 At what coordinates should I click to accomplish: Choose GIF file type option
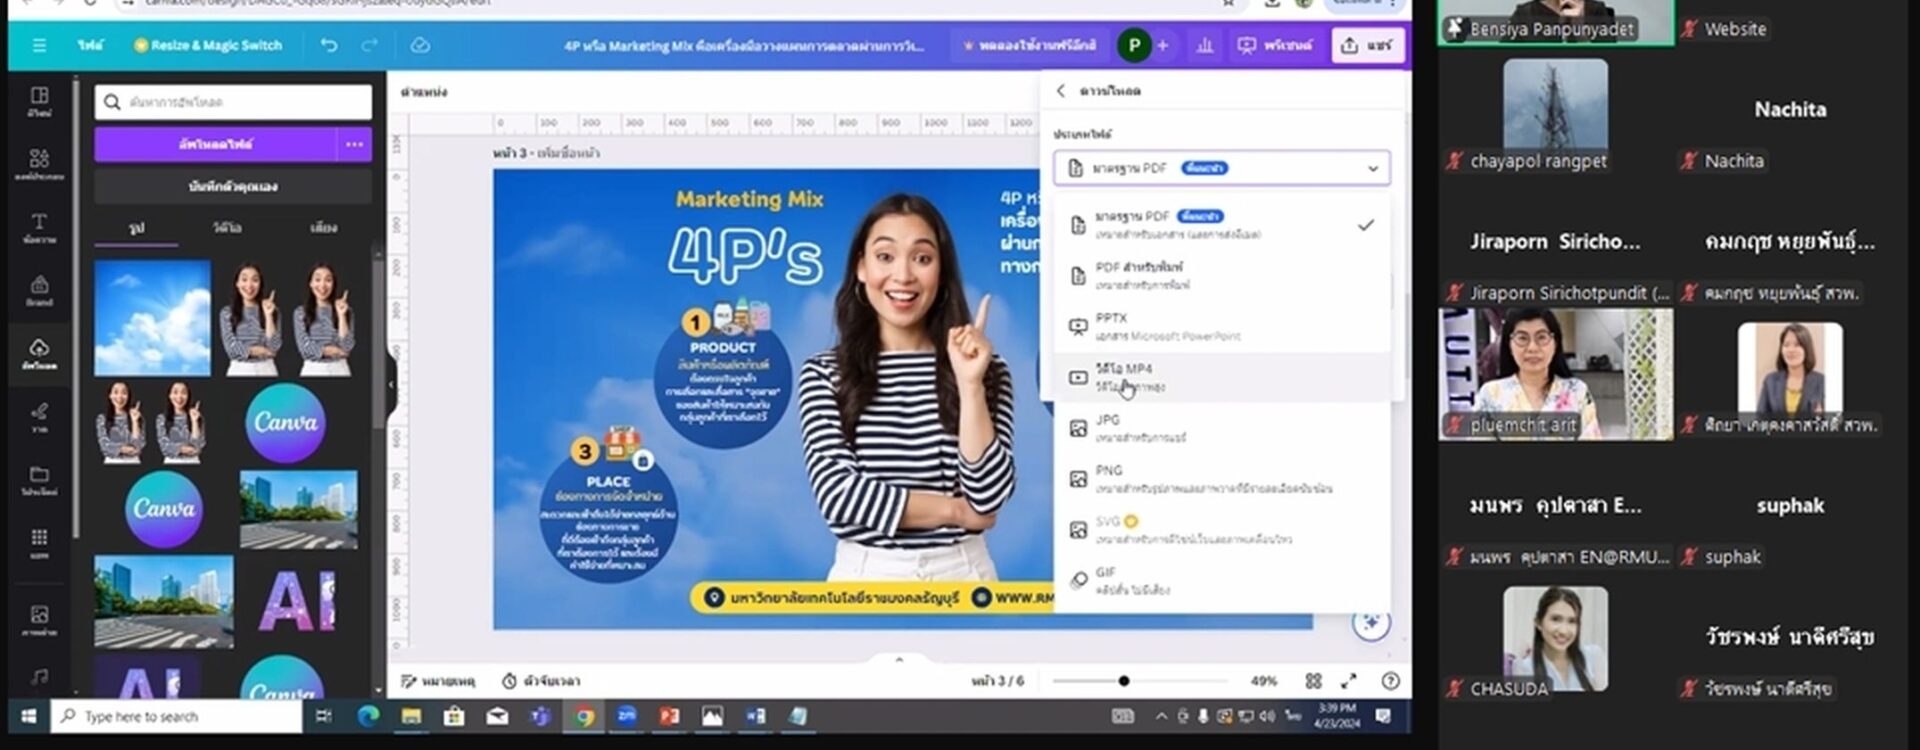(1221, 581)
